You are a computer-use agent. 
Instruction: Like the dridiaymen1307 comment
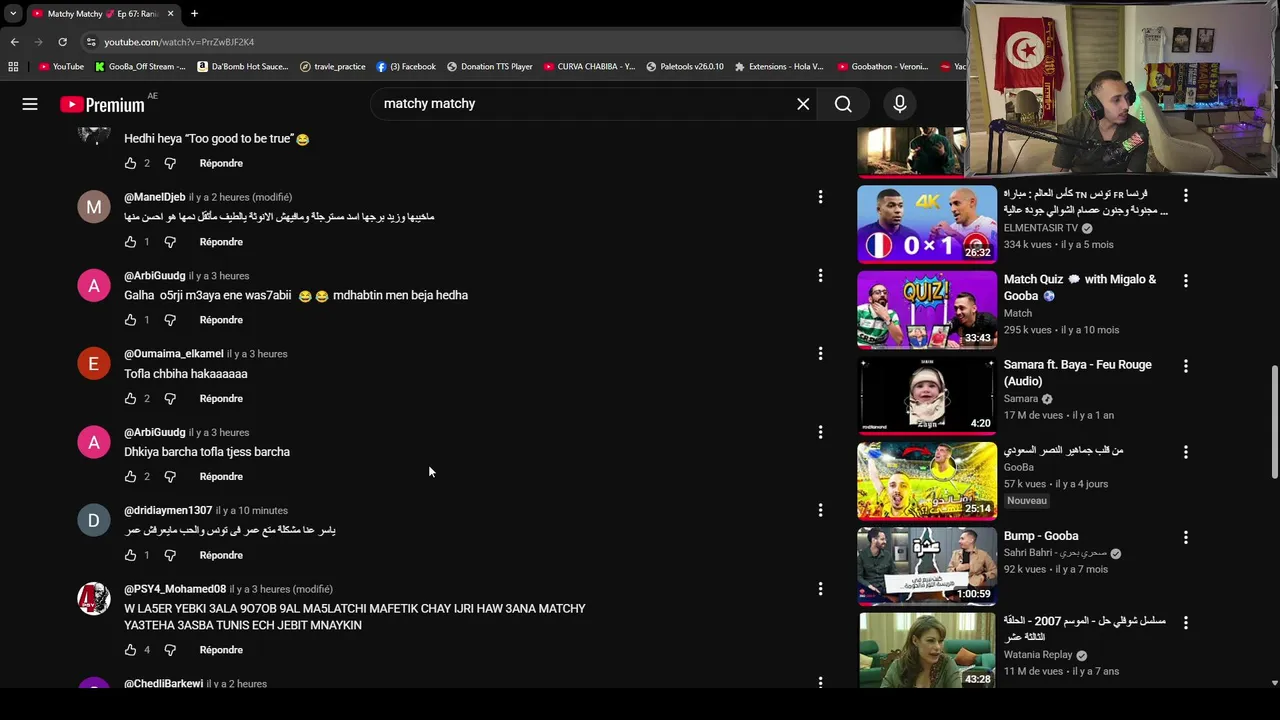pos(130,555)
